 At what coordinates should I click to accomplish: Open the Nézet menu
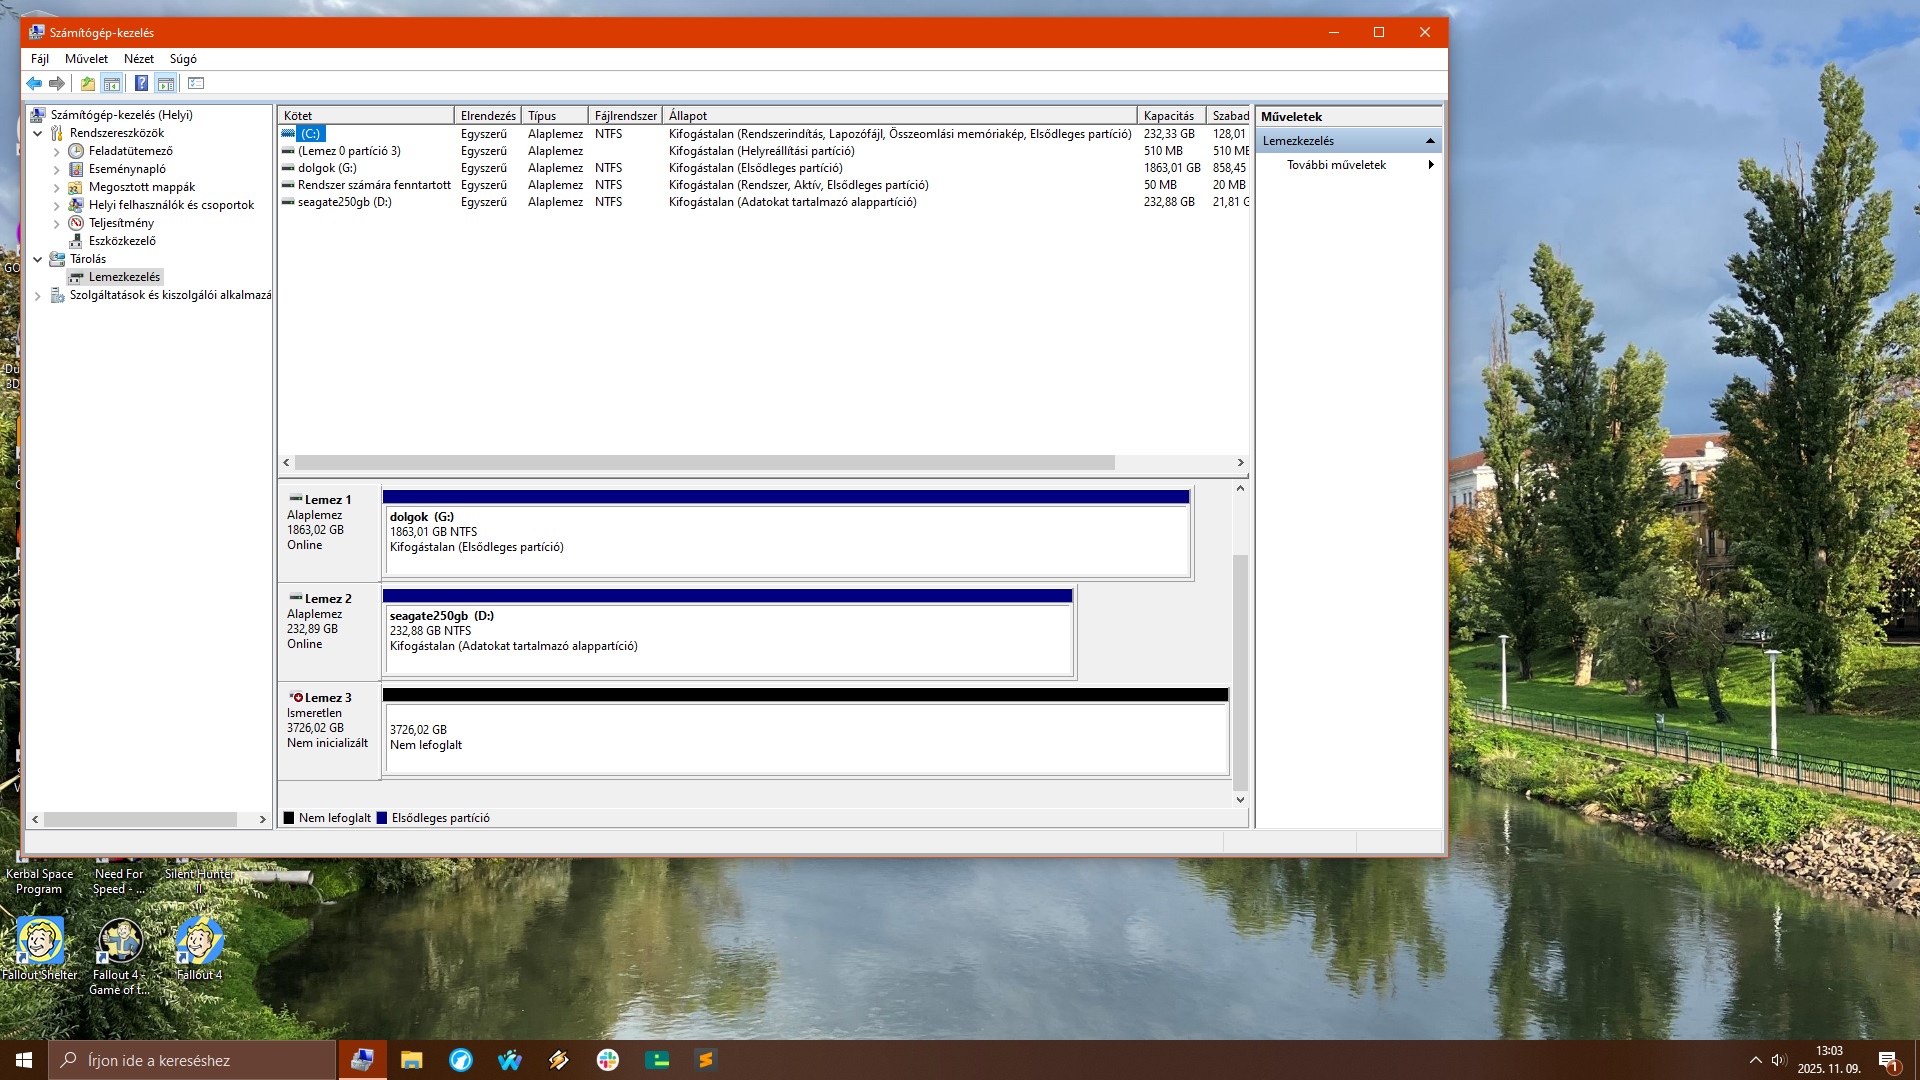point(138,59)
